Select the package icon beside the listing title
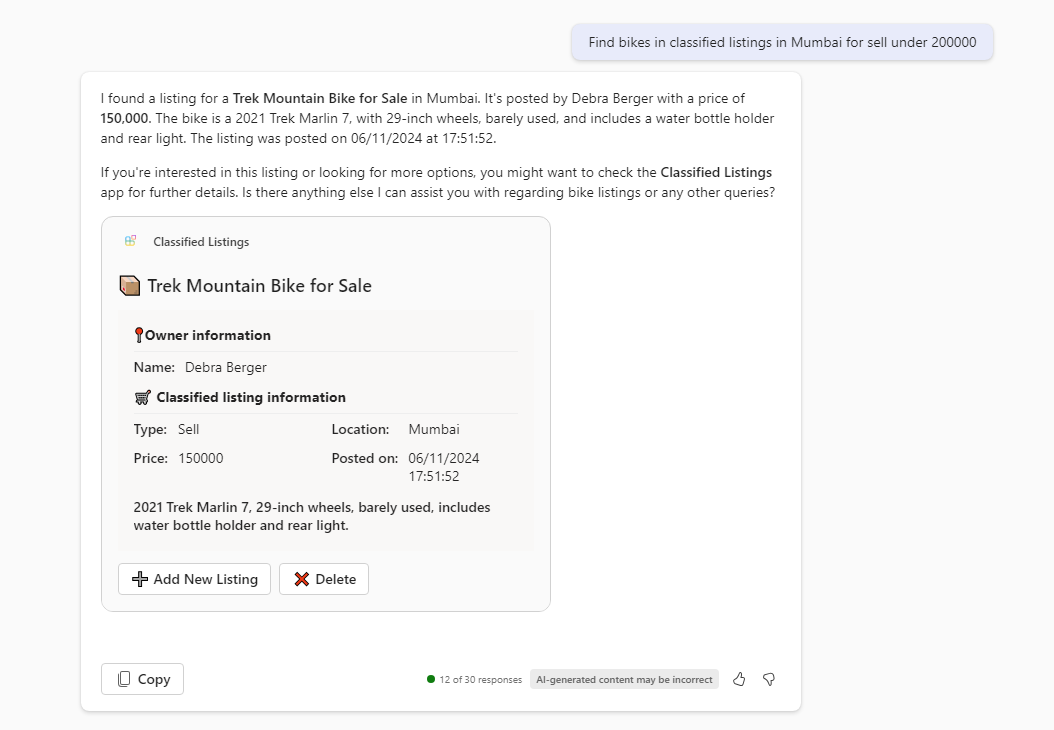The width and height of the screenshot is (1054, 730). (x=130, y=285)
